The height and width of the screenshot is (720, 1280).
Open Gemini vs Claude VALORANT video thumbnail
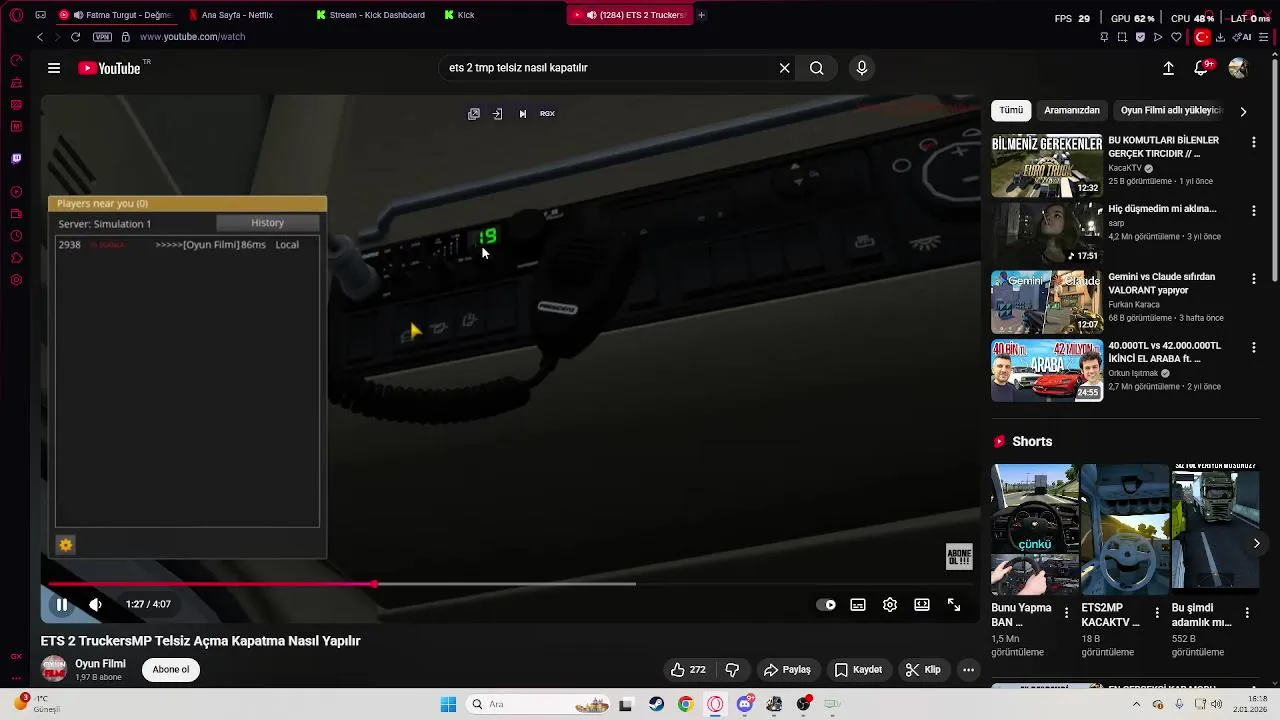point(1047,302)
